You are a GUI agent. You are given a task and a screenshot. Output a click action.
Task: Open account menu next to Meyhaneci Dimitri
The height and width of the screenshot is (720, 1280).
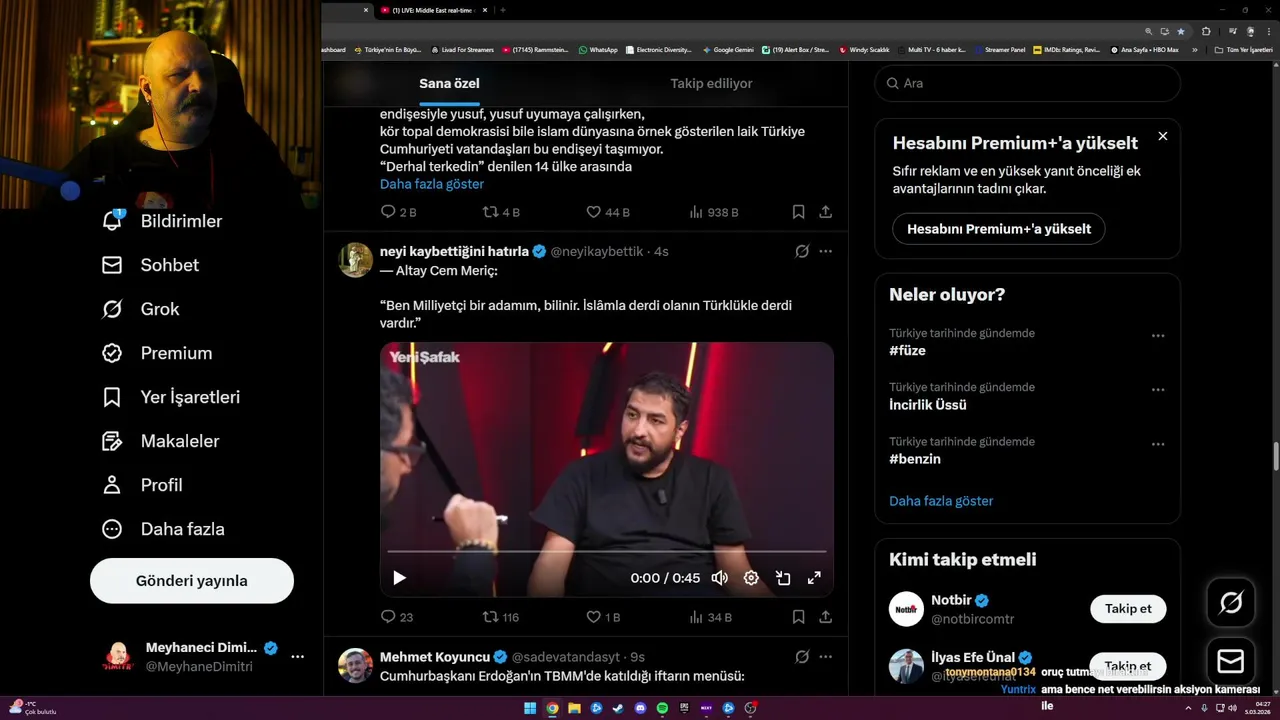click(297, 657)
